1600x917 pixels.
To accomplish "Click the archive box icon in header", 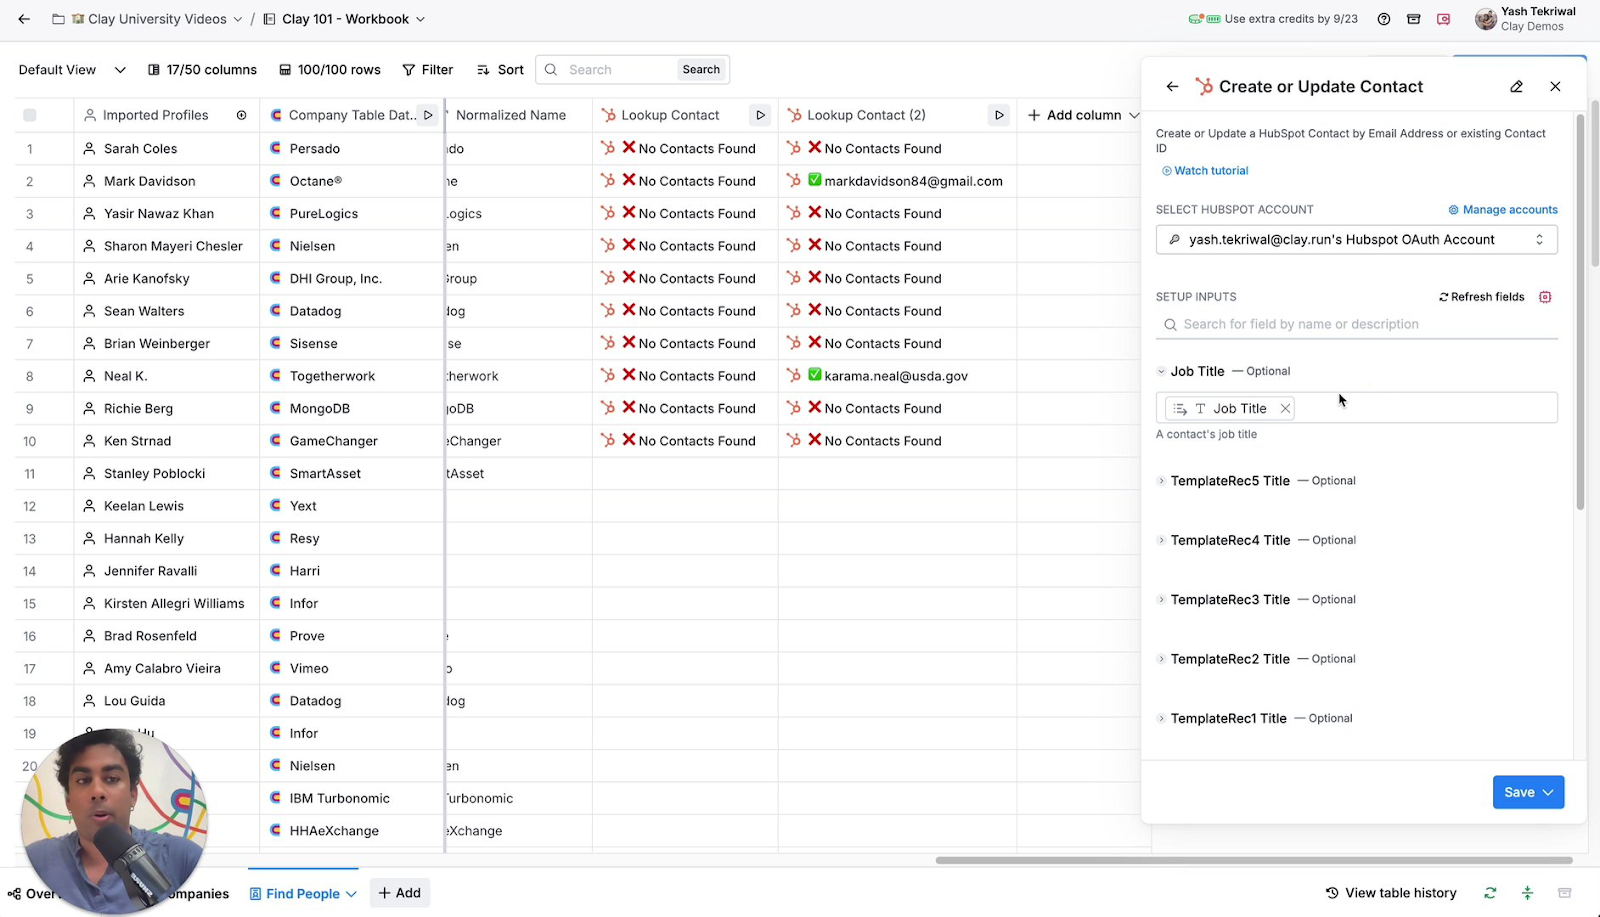I will [1414, 19].
